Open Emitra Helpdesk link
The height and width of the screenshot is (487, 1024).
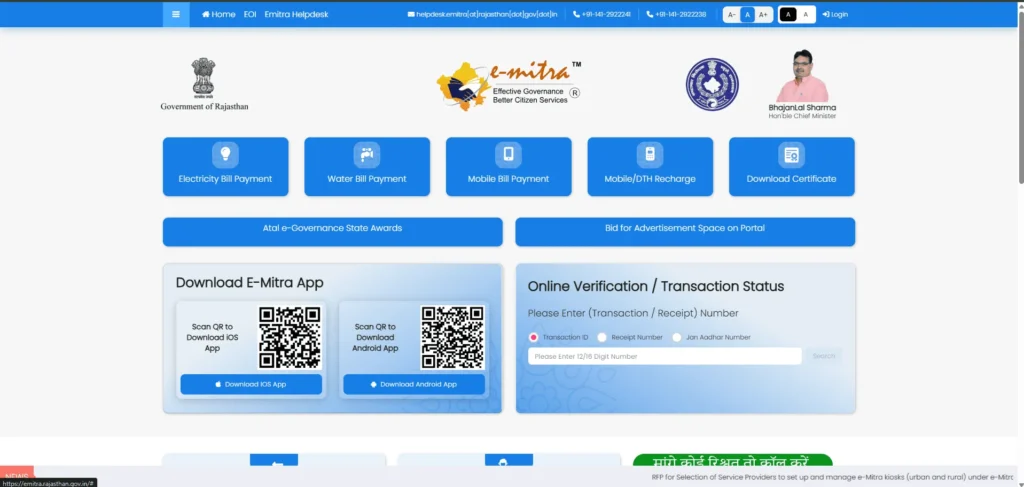coord(296,14)
